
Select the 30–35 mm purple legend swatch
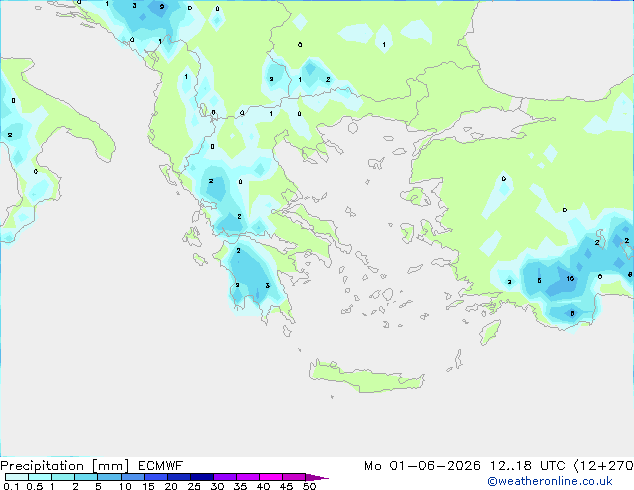click(x=224, y=477)
